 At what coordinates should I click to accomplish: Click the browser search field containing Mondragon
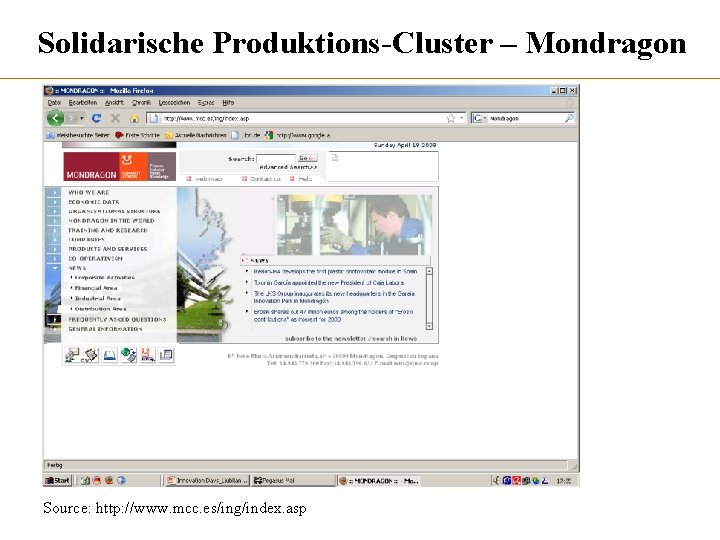coord(526,118)
